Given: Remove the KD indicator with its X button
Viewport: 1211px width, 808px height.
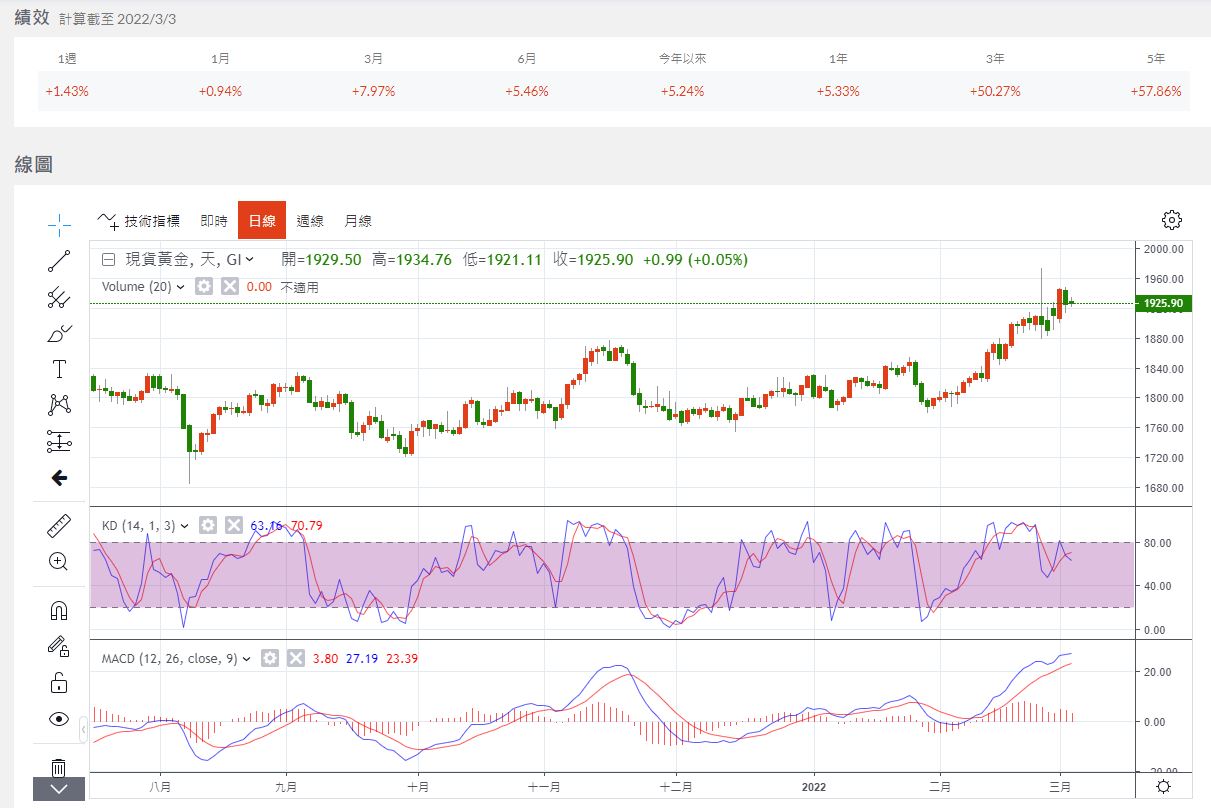Looking at the screenshot, I should pos(234,525).
